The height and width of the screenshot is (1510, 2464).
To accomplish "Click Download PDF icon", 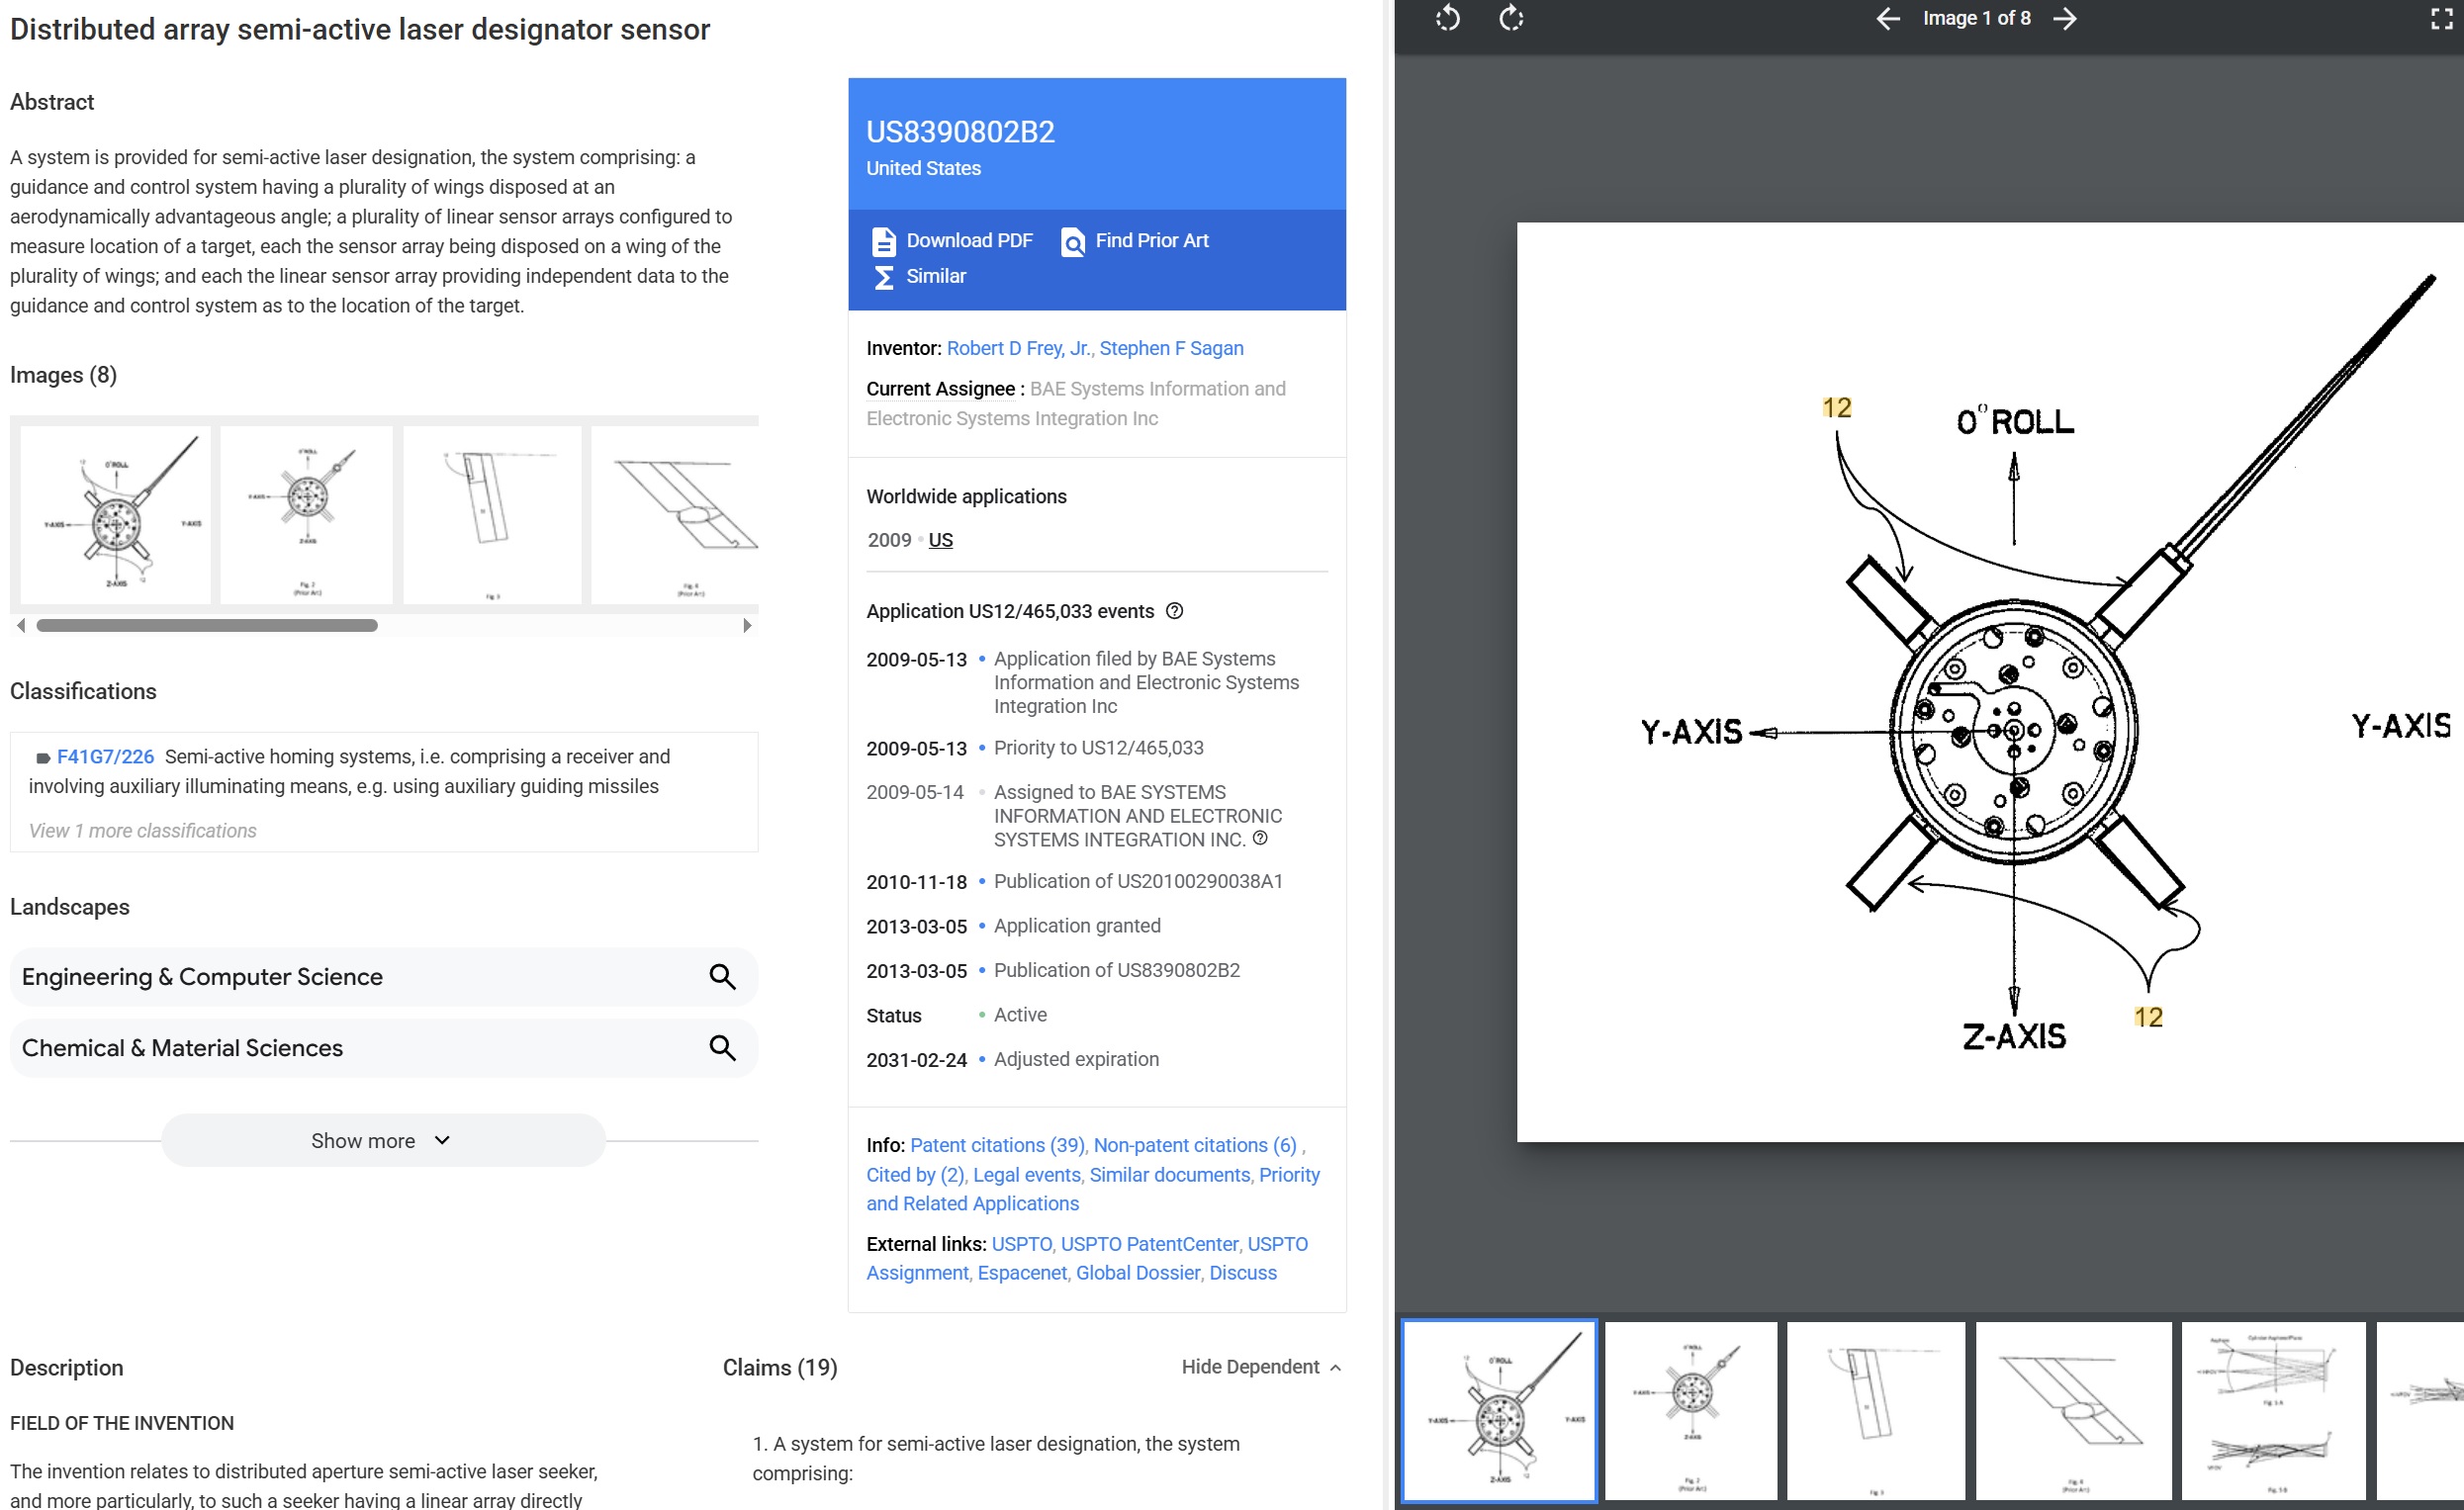I will click(883, 241).
